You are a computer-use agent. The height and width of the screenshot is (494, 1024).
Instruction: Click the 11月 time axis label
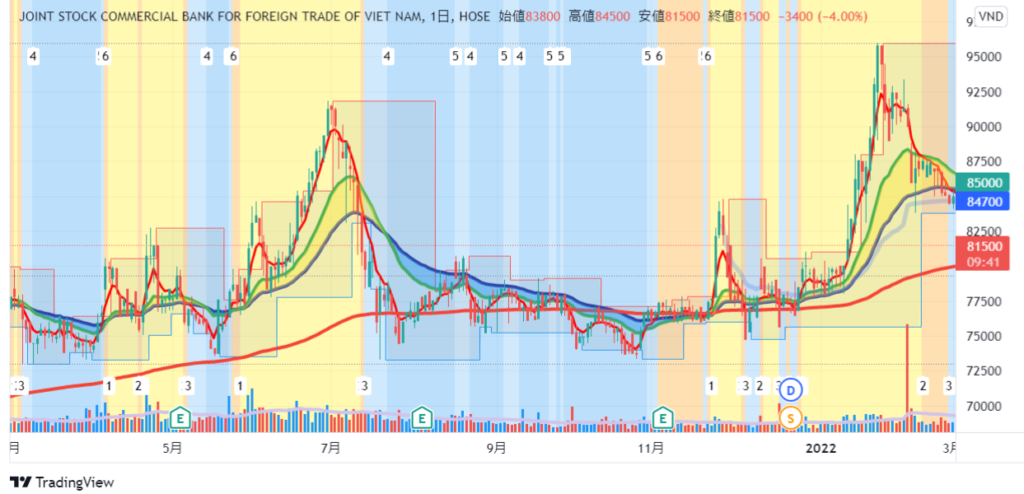coord(650,448)
